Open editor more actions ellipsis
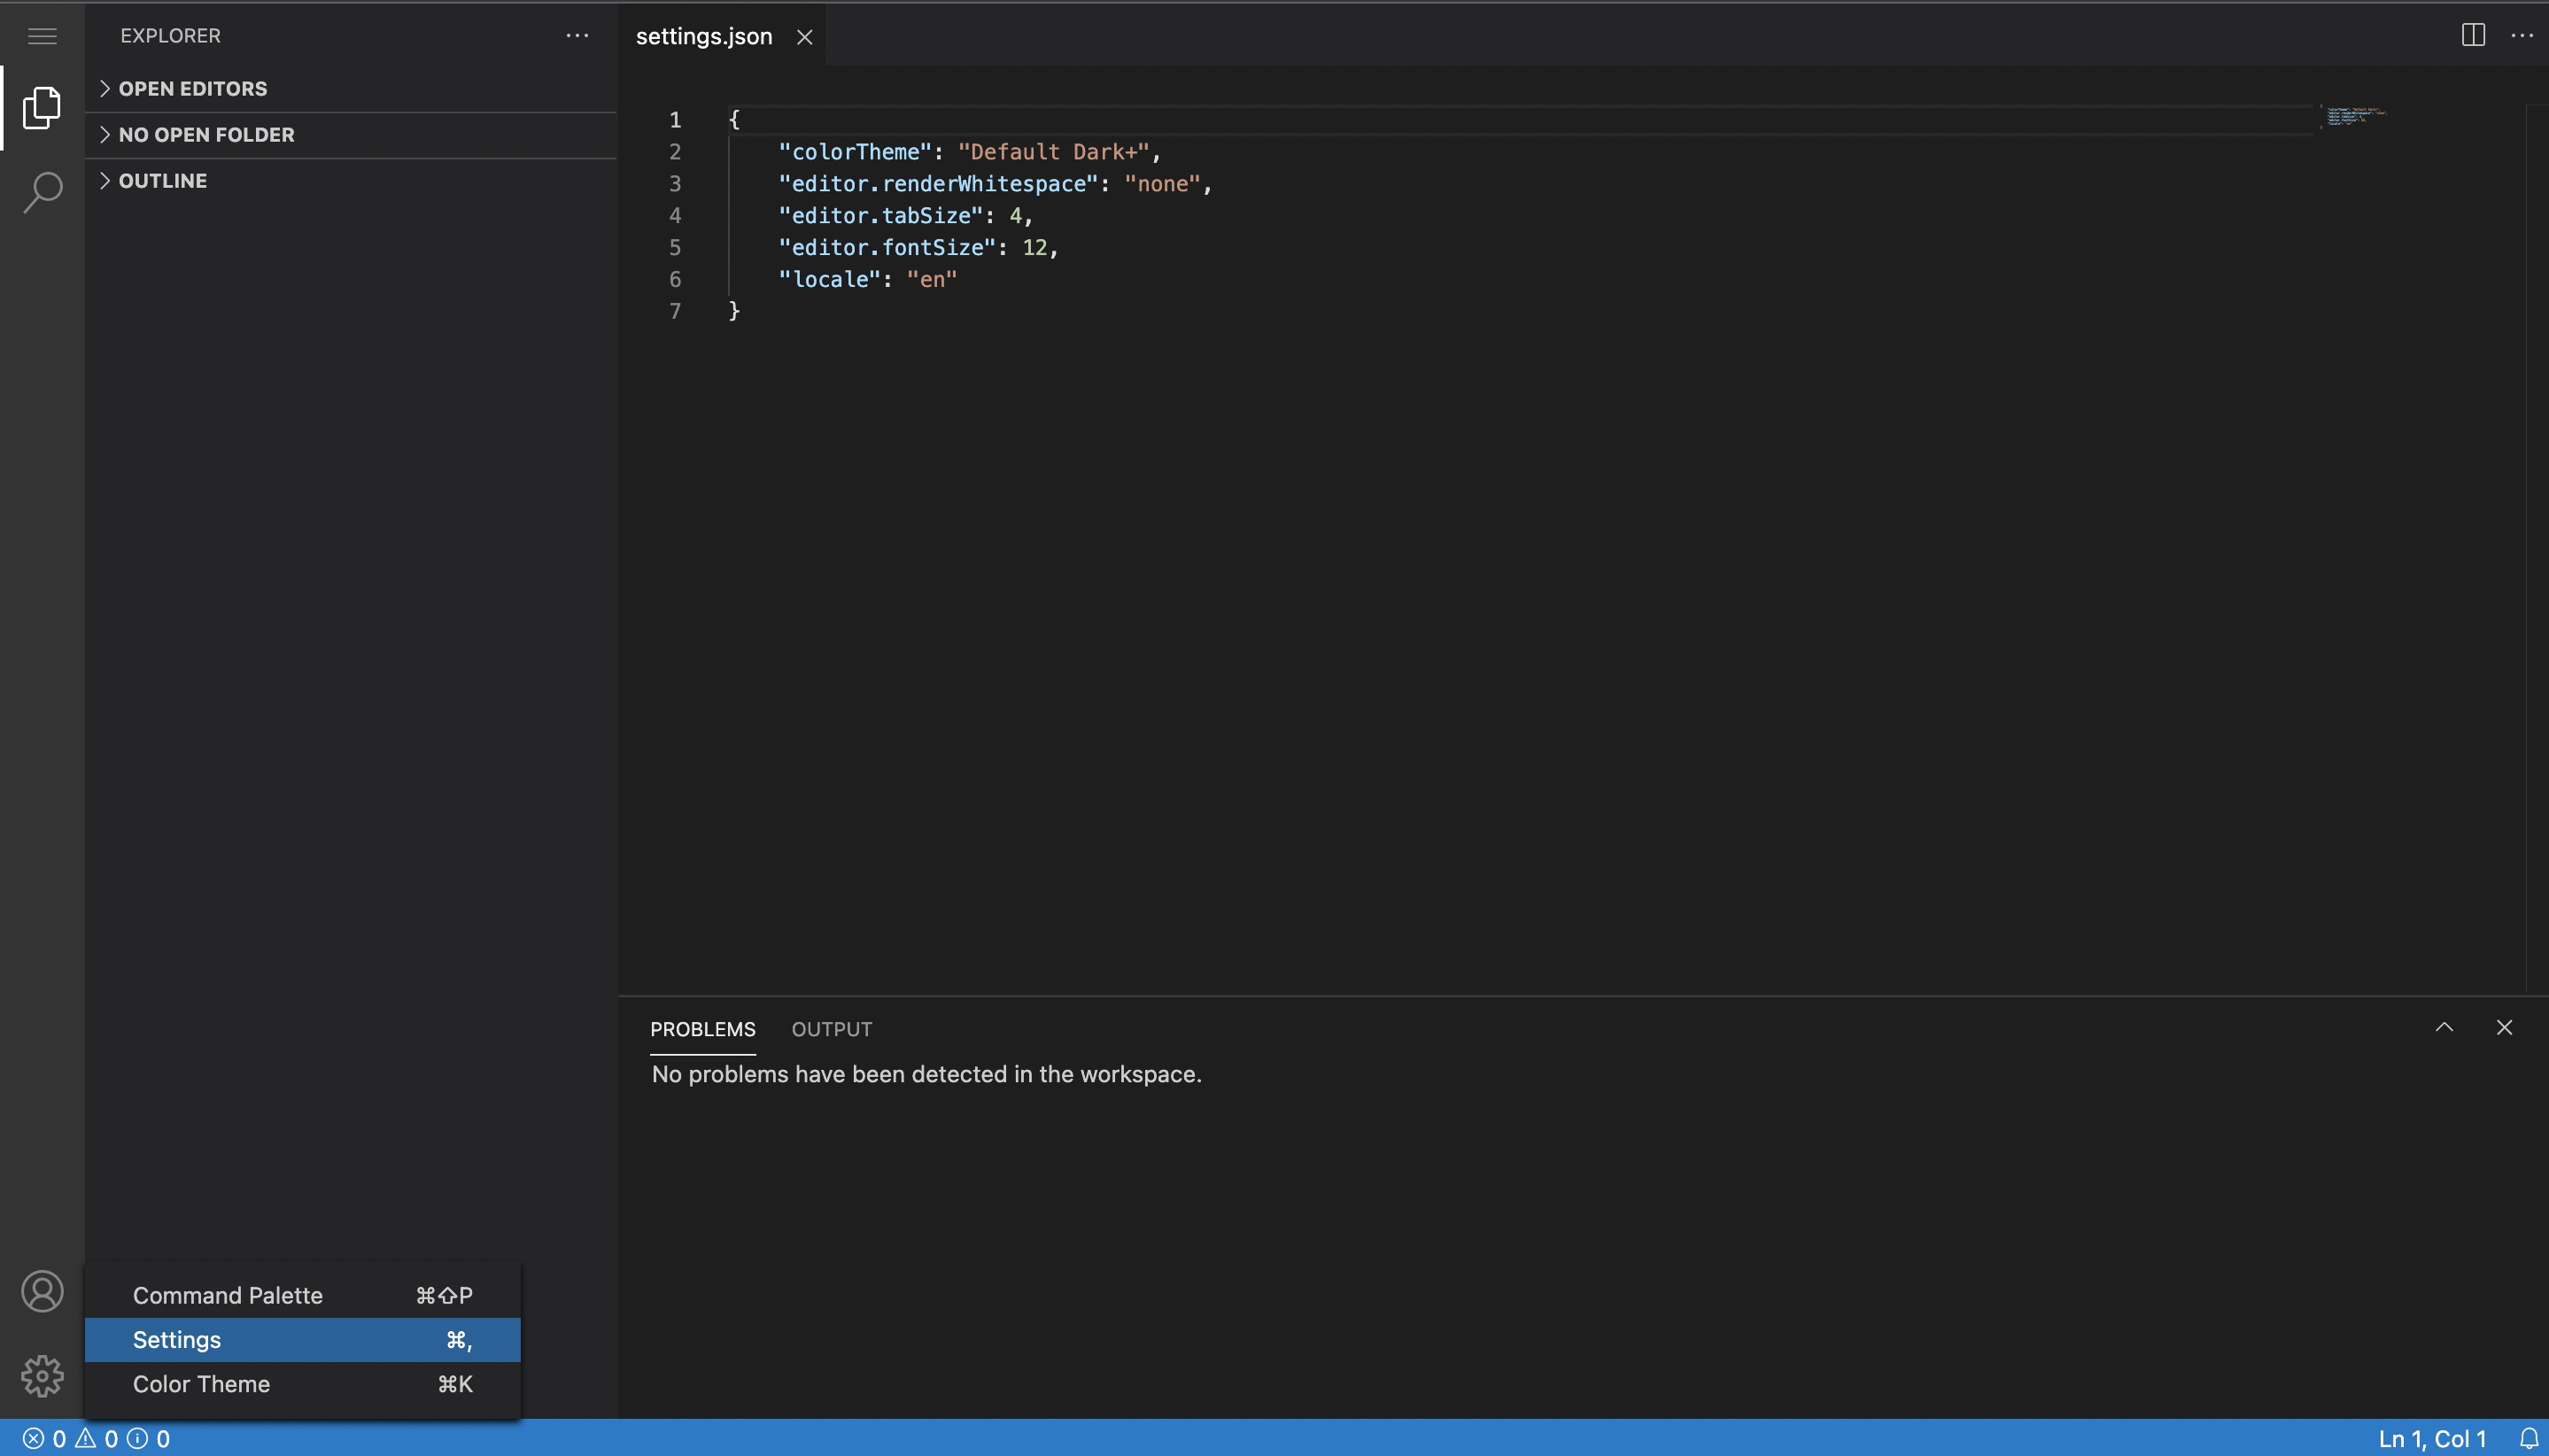Image resolution: width=2549 pixels, height=1456 pixels. point(2522,35)
